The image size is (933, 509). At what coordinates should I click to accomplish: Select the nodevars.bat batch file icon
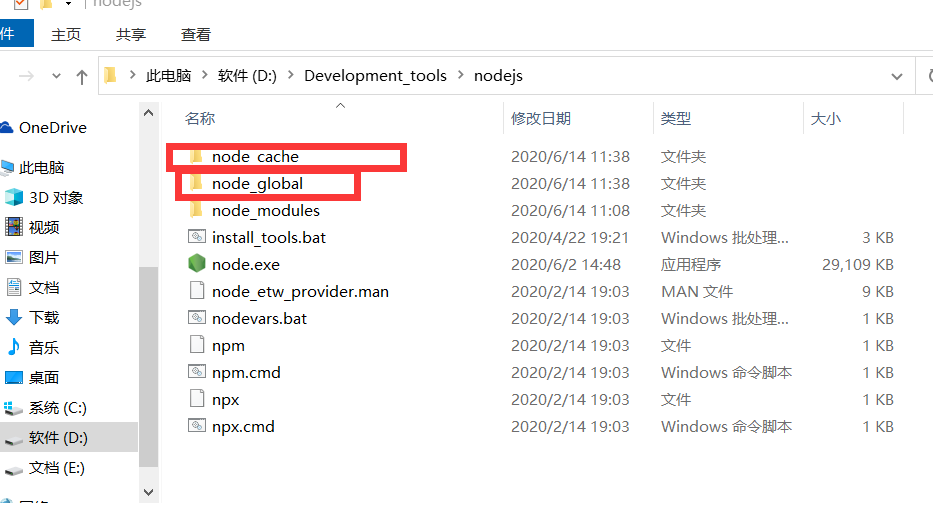pos(197,318)
